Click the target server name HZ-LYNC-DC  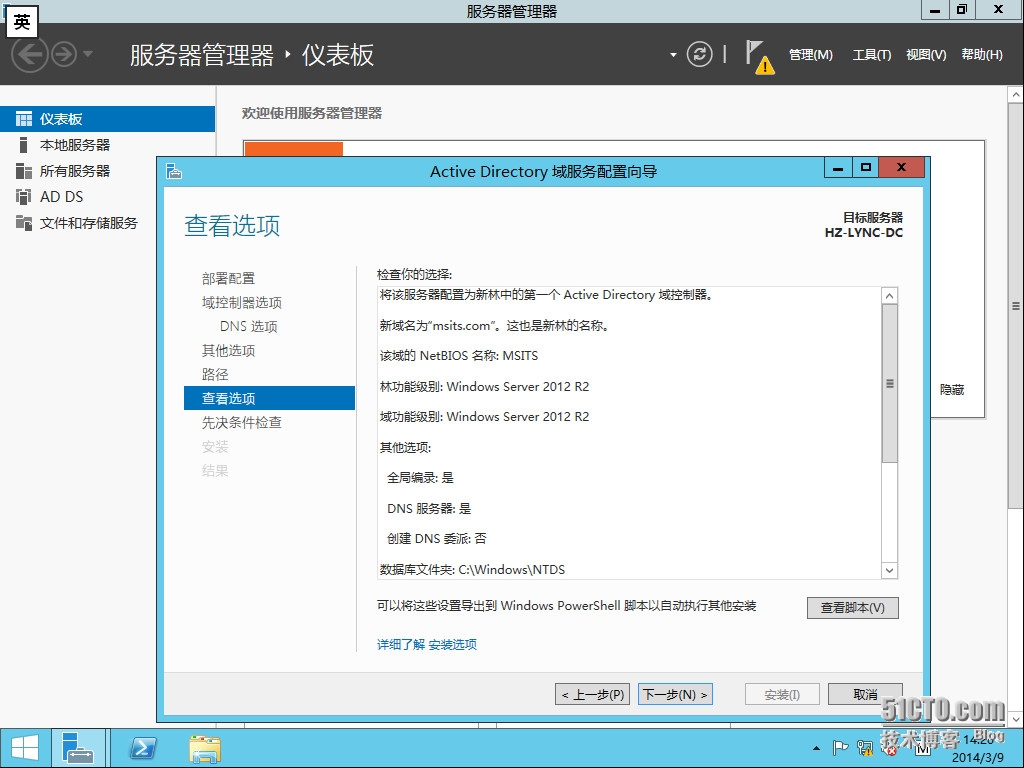tap(863, 232)
